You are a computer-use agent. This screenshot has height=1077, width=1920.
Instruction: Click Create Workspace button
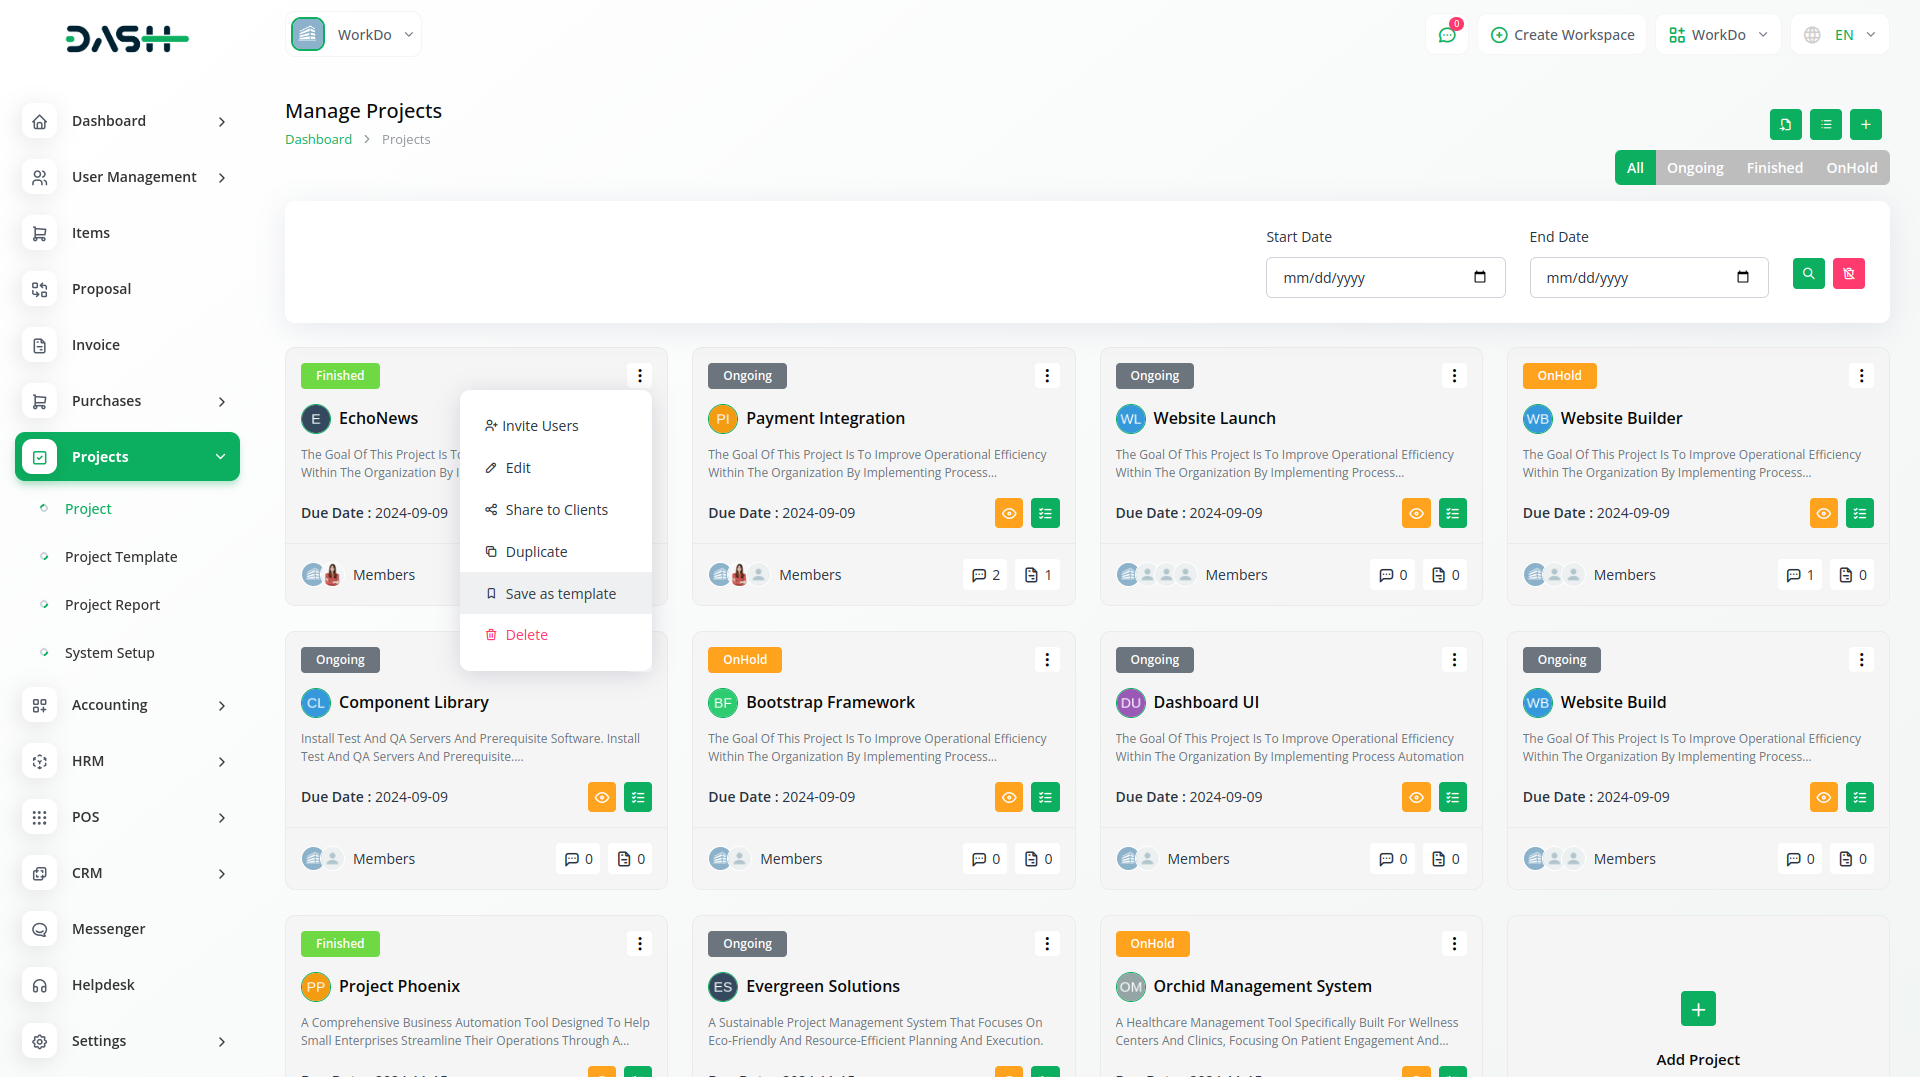pyautogui.click(x=1562, y=35)
